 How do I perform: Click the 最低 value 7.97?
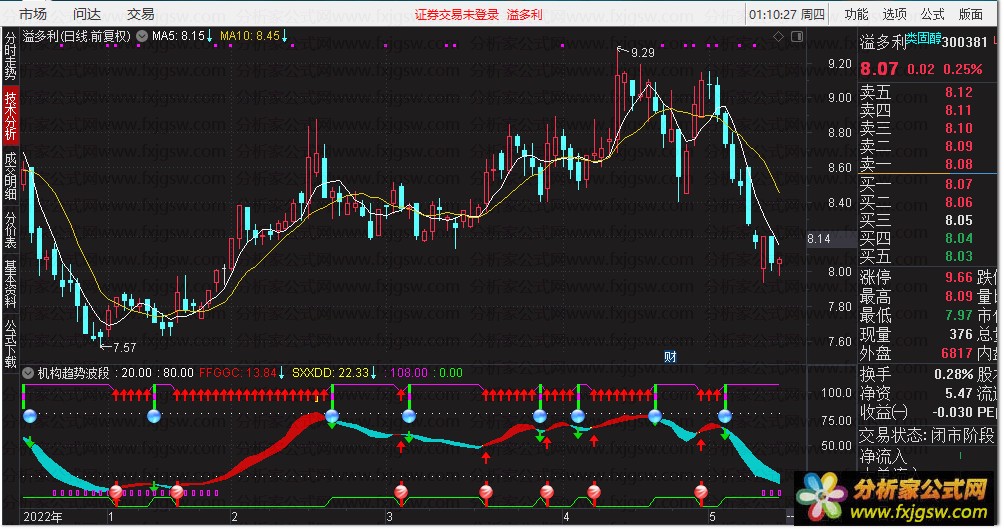tap(959, 315)
